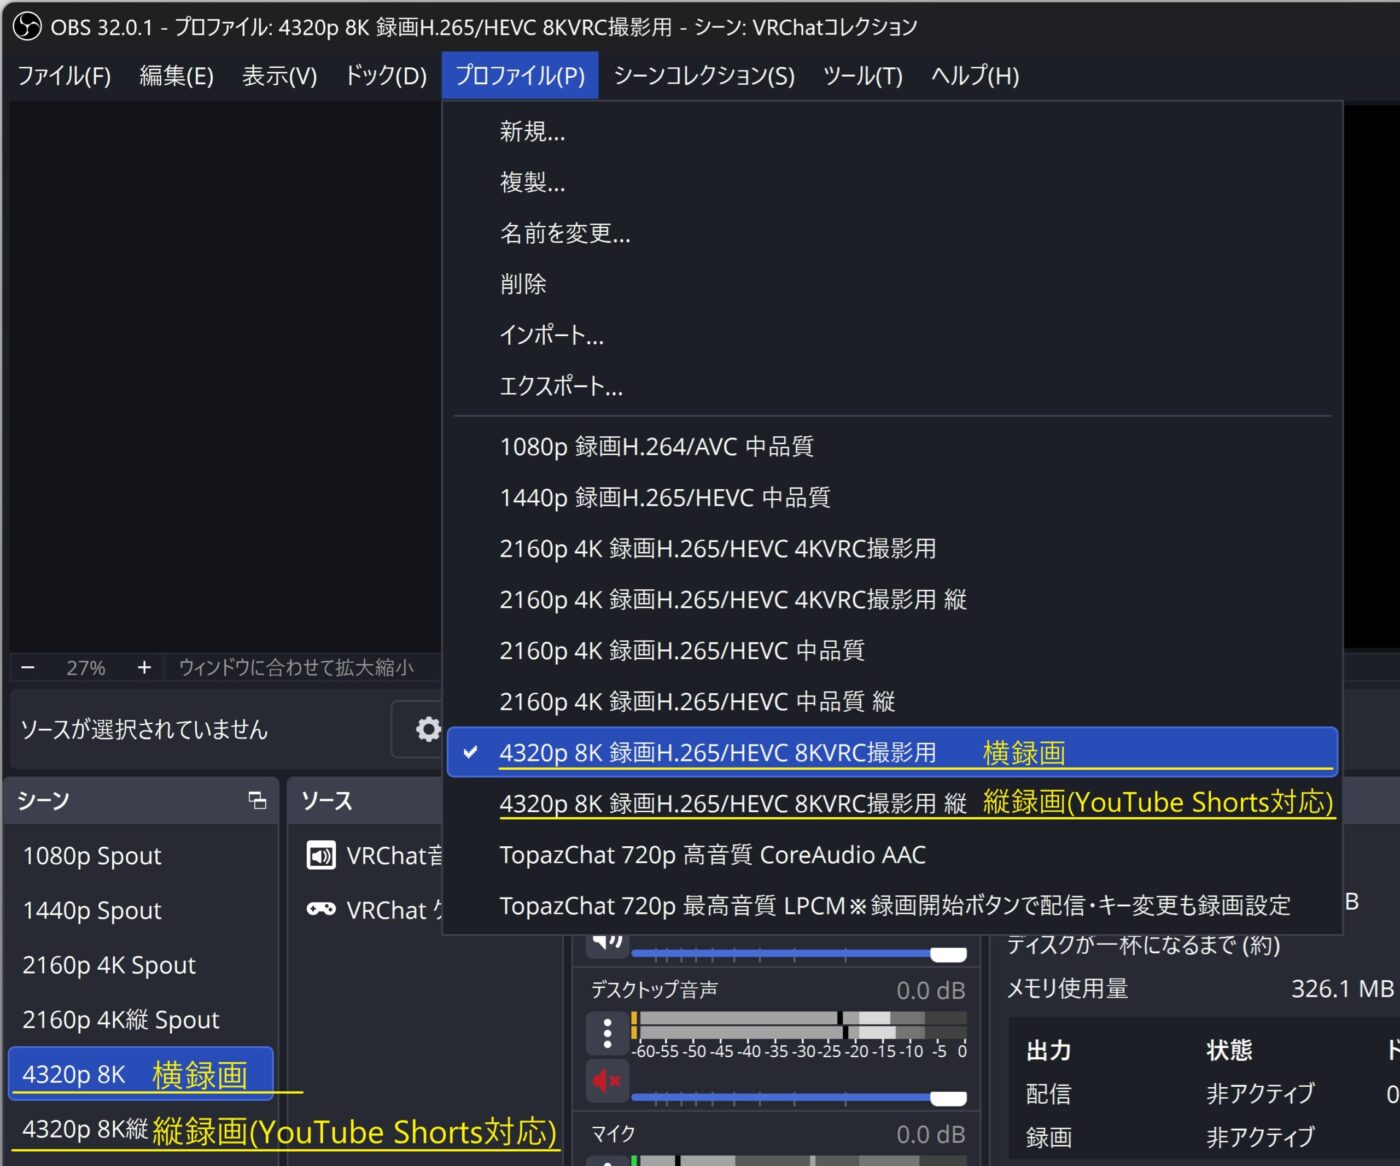Image resolution: width=1400 pixels, height=1166 pixels.
Task: Switch to 4320p 8K 縦 Shorts profile
Action: pyautogui.click(x=733, y=804)
